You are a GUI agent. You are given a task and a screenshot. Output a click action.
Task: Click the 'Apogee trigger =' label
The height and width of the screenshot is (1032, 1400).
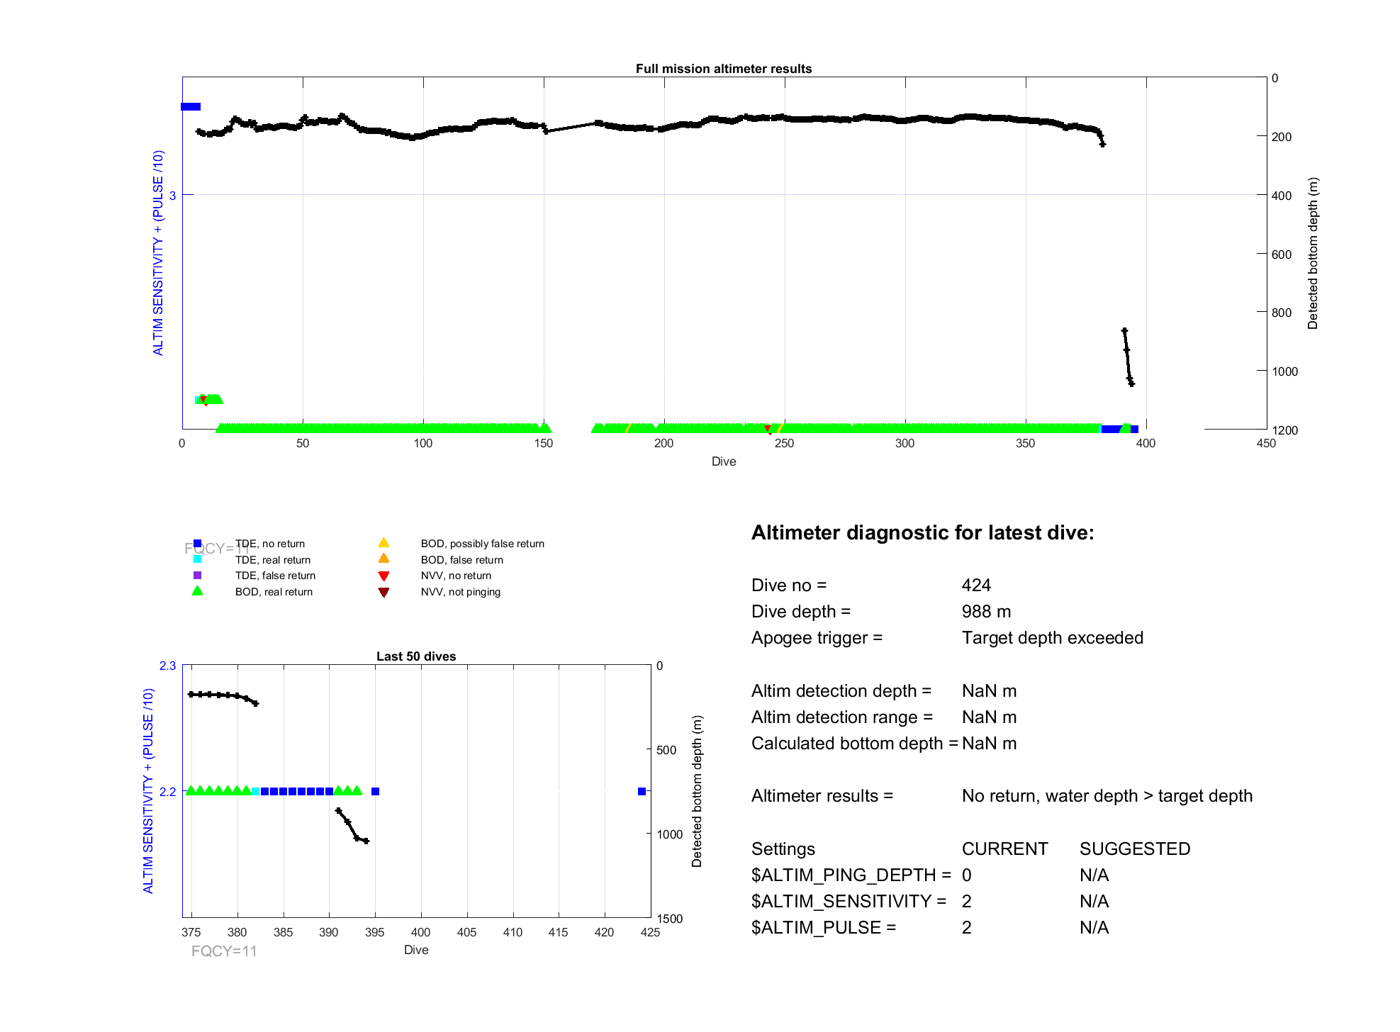pyautogui.click(x=817, y=638)
